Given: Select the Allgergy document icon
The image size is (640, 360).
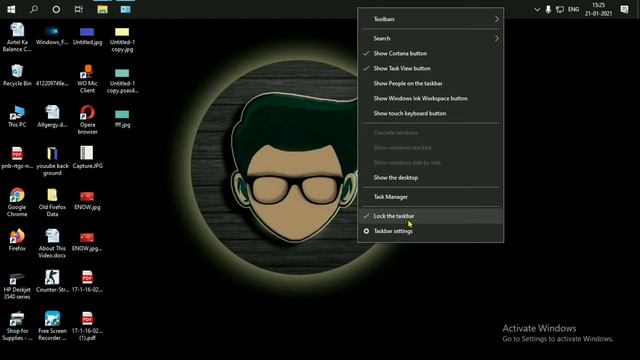Looking at the screenshot, I should (52, 116).
